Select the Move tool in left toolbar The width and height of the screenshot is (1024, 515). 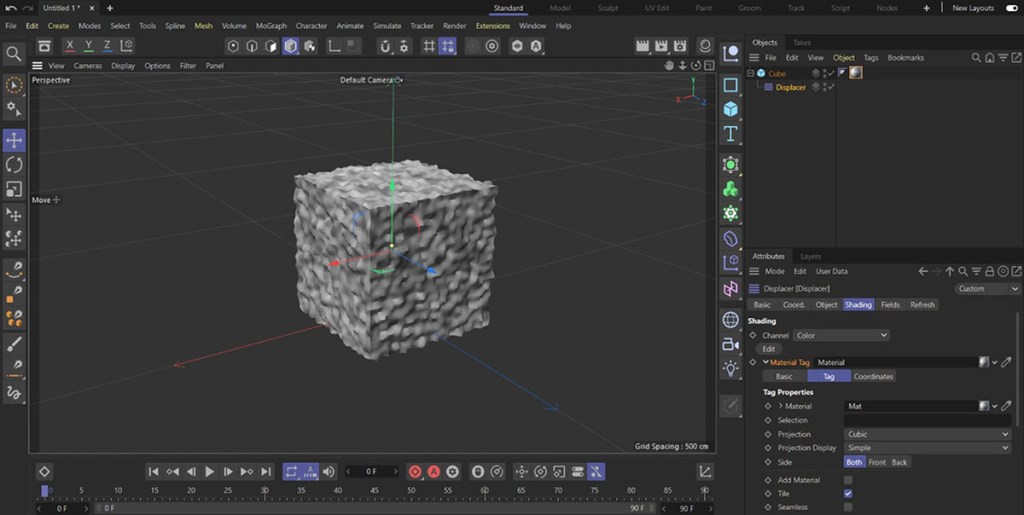(14, 140)
